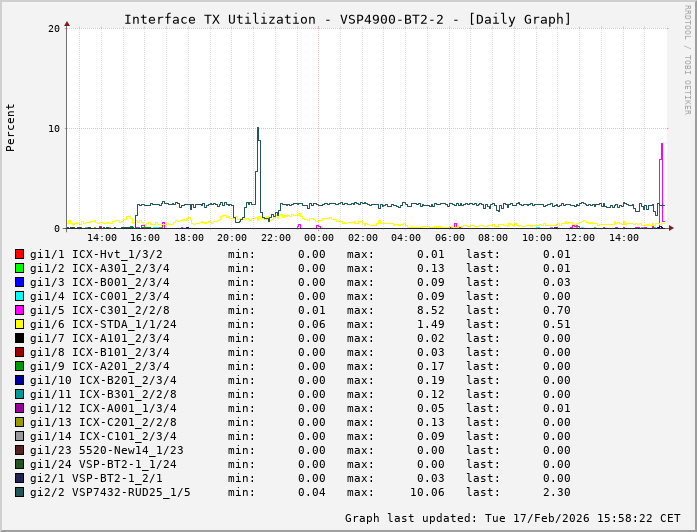Click the max value 0.17 for gi1/9

pyautogui.click(x=430, y=367)
